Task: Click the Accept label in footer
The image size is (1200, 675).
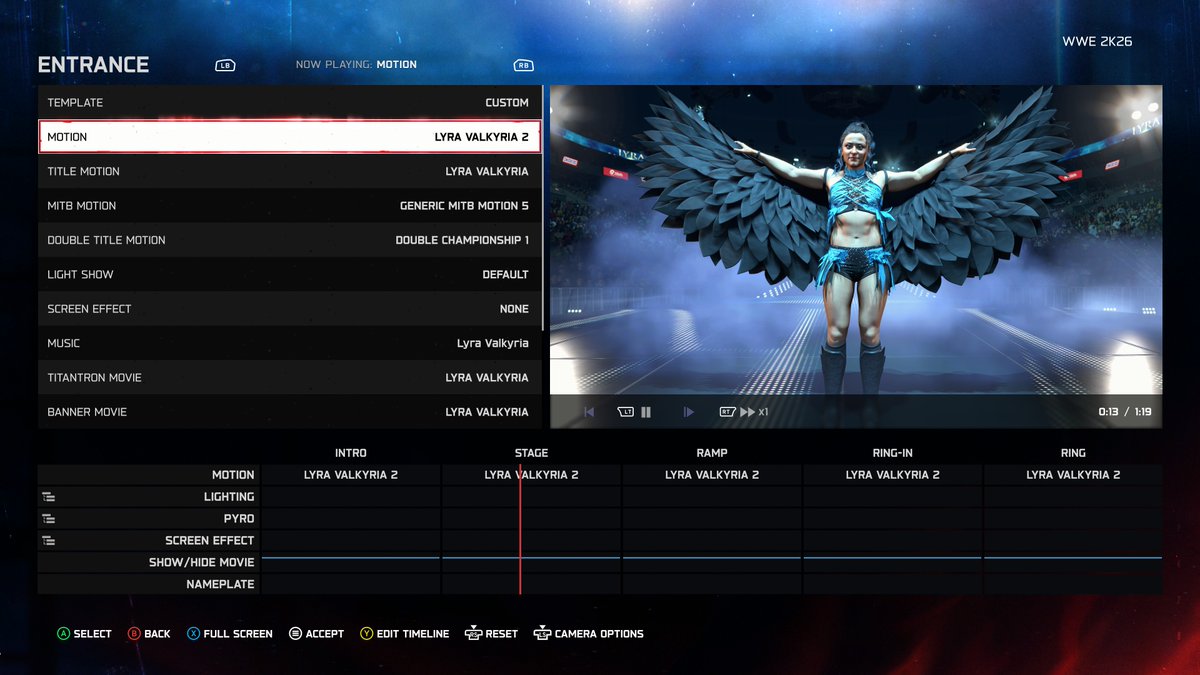Action: [325, 634]
